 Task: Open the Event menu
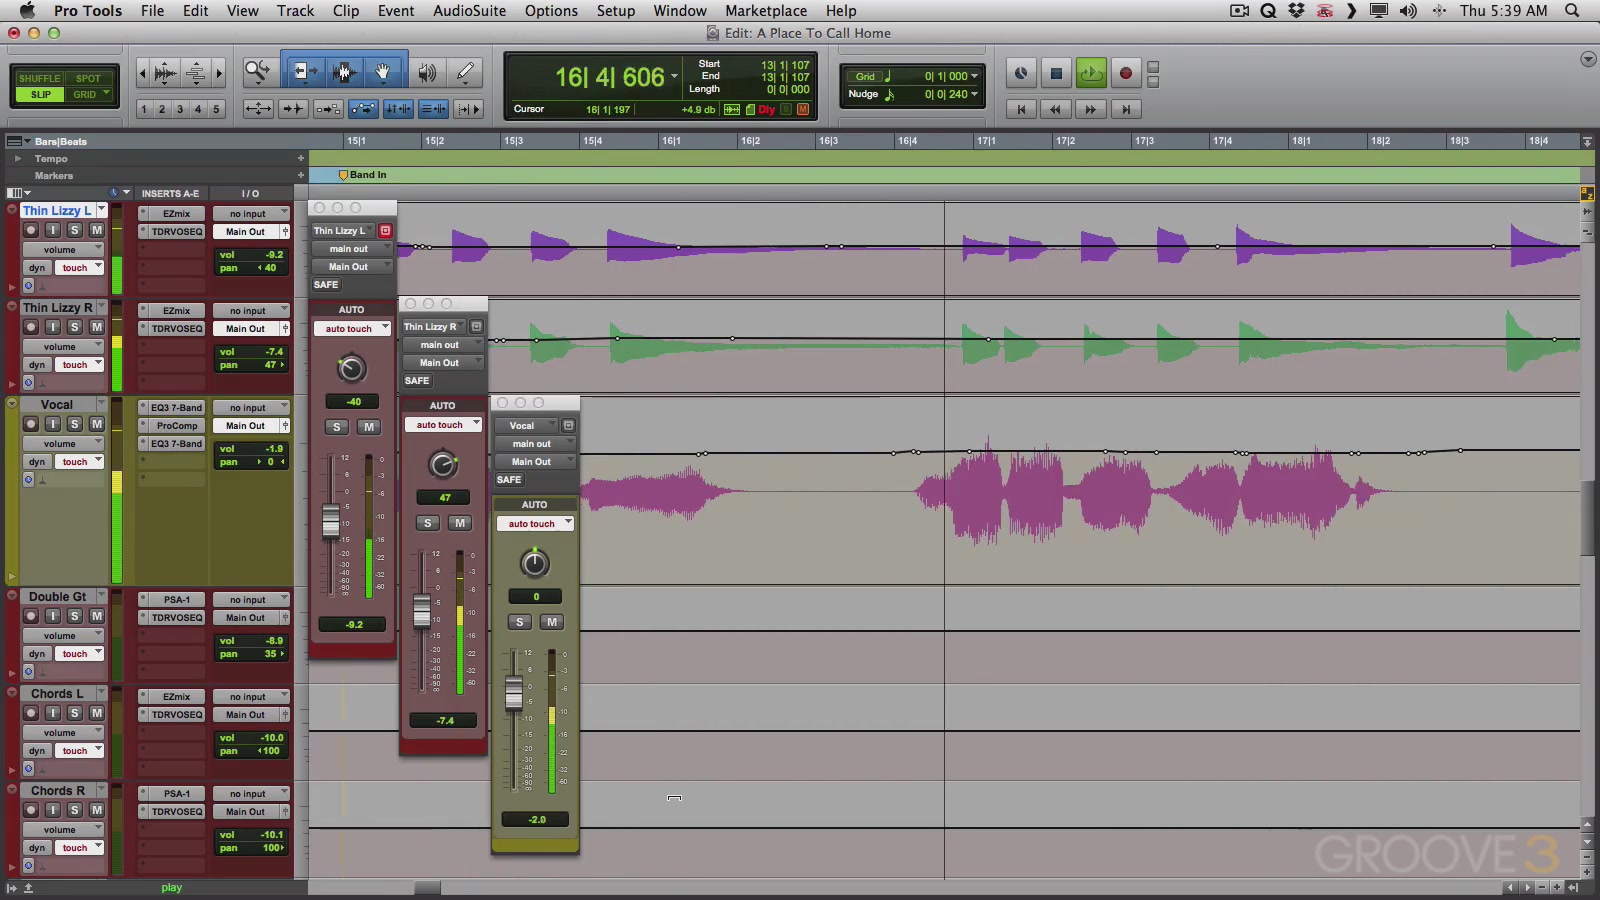pyautogui.click(x=396, y=11)
